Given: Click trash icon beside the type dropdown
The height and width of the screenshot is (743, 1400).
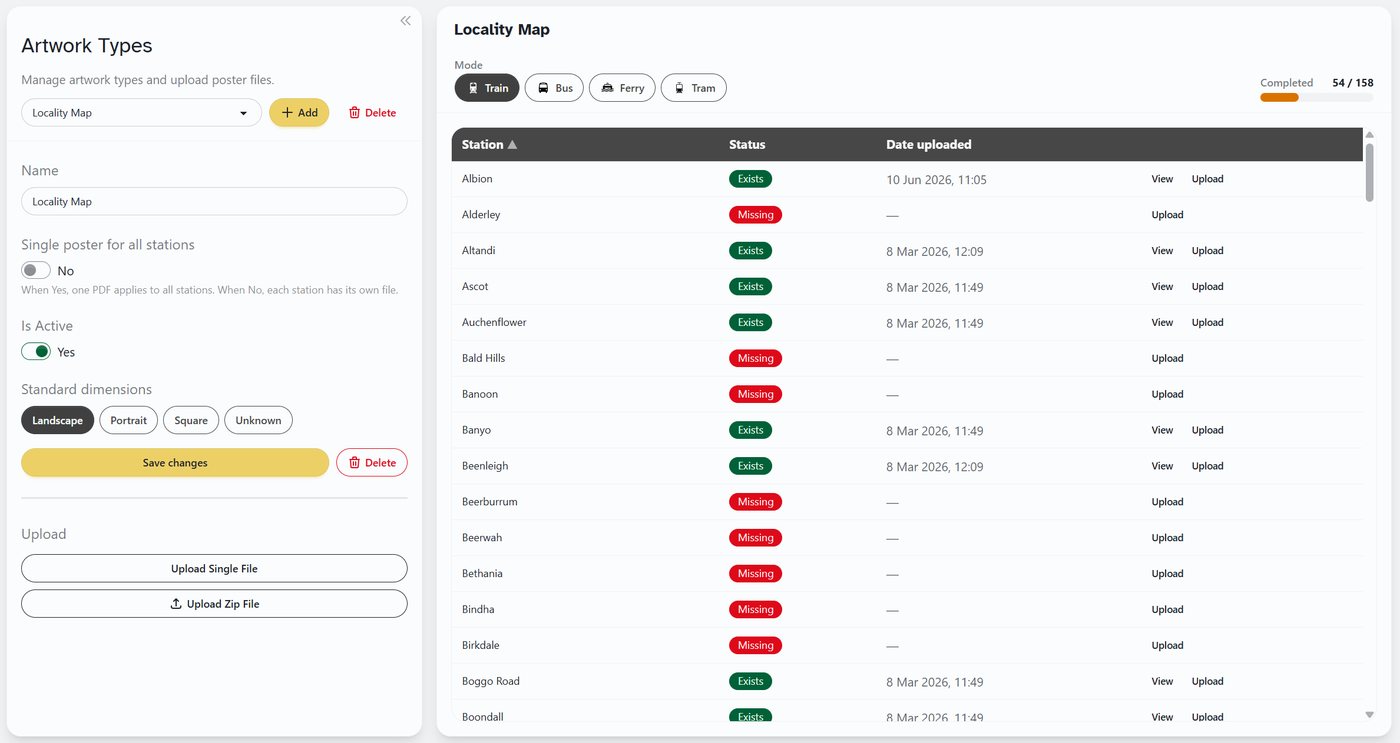Looking at the screenshot, I should (x=354, y=113).
